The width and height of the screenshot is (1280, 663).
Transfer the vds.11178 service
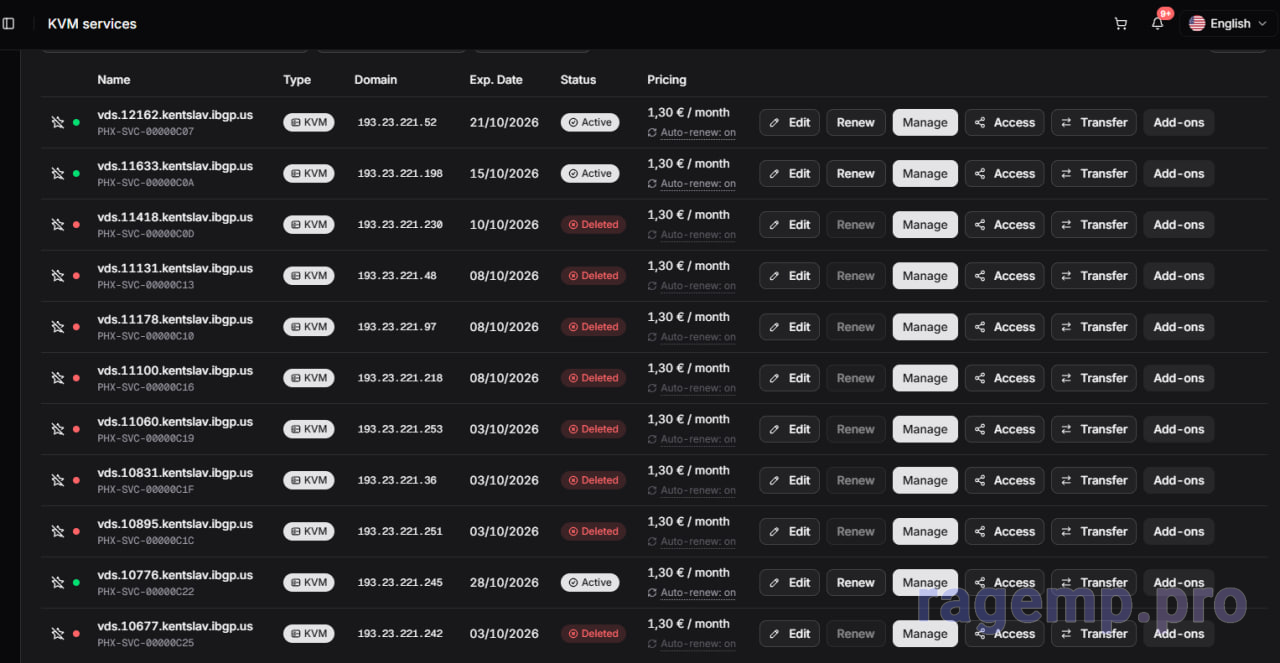(1094, 327)
